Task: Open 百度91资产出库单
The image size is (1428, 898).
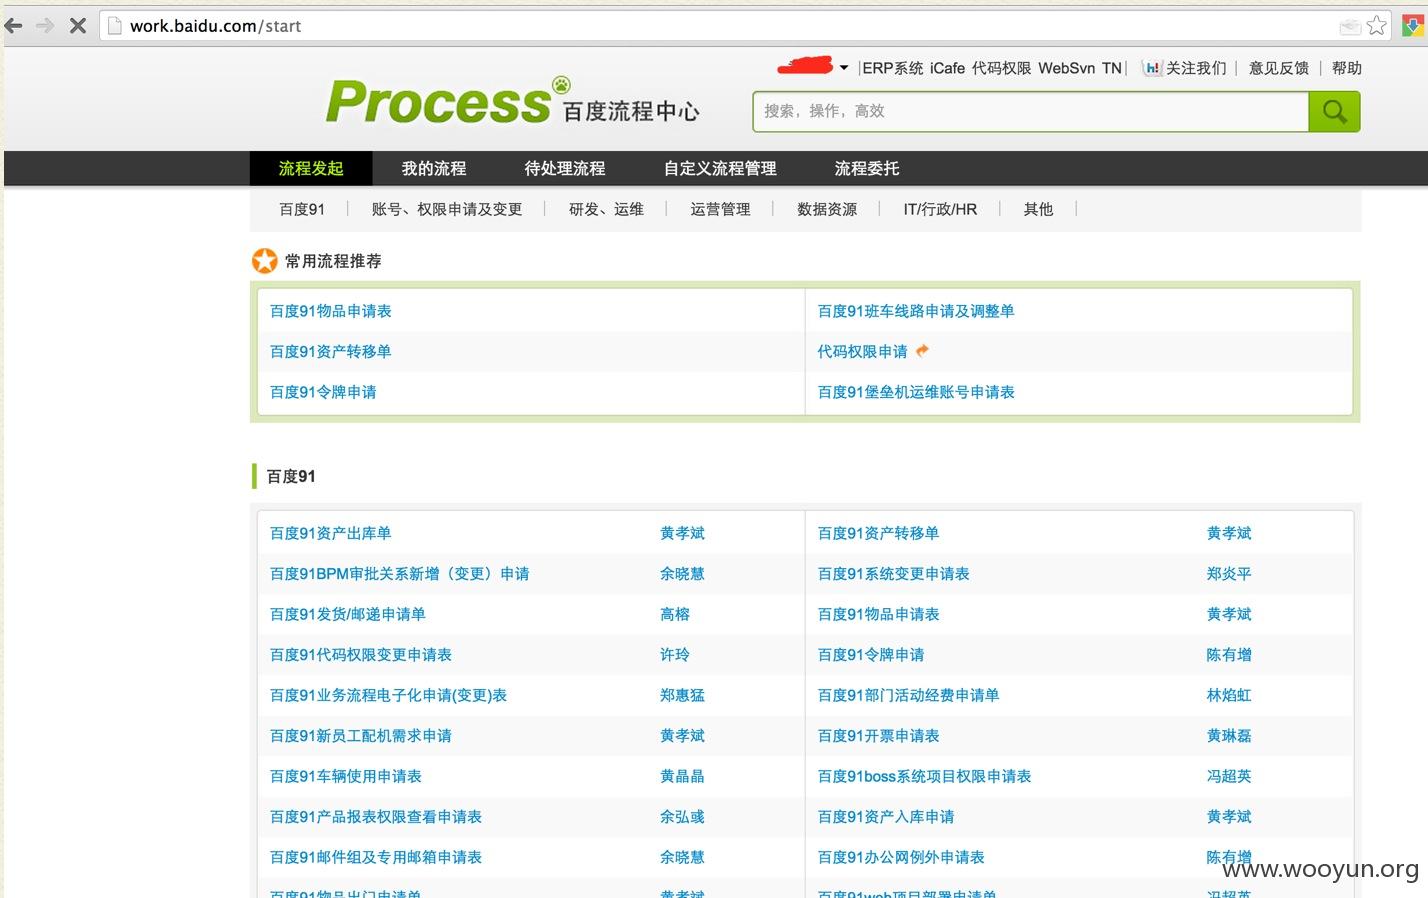Action: (x=331, y=533)
